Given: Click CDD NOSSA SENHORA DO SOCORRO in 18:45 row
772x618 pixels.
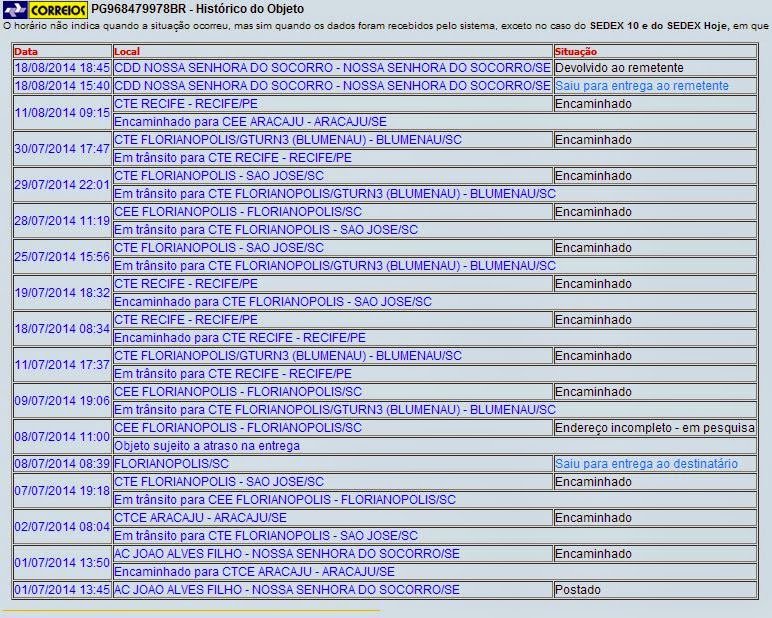Looking at the screenshot, I should [x=332, y=67].
